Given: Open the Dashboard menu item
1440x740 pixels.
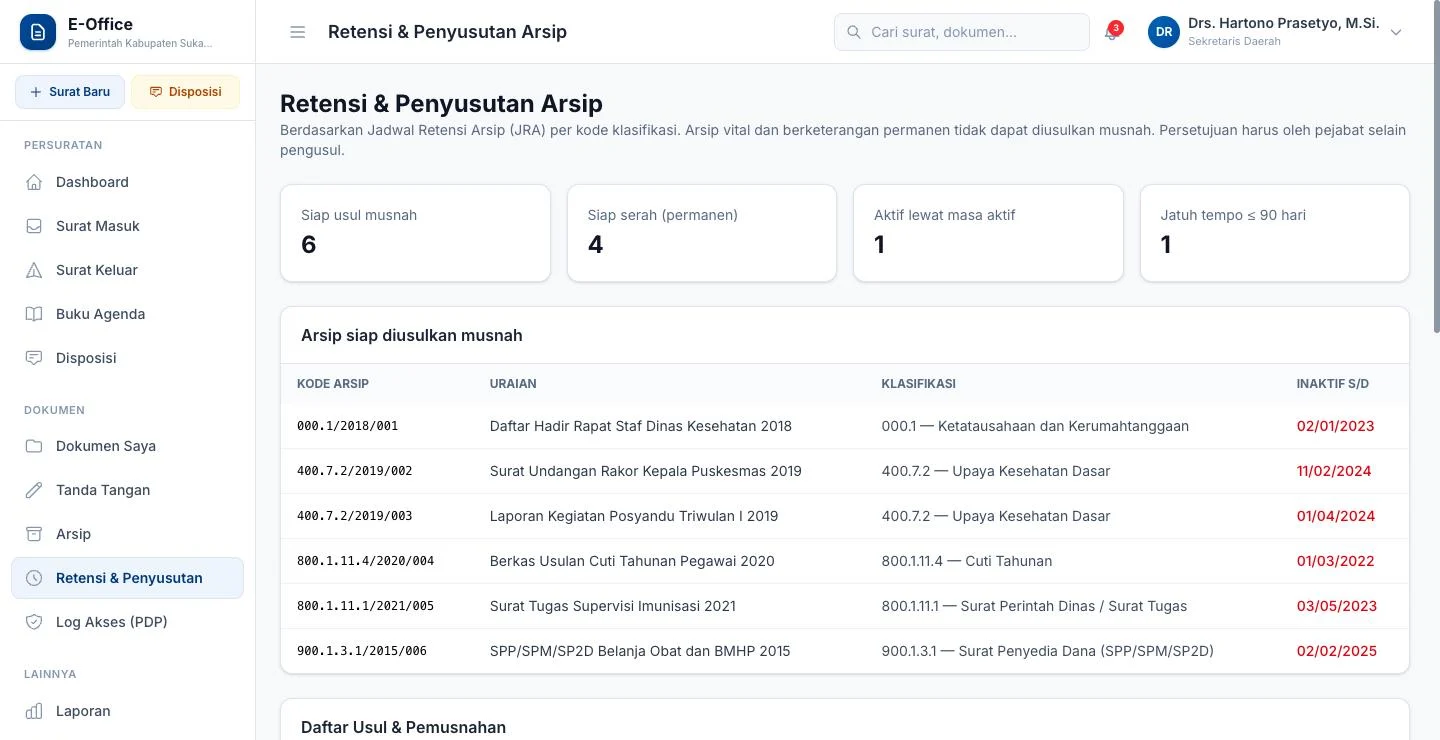Looking at the screenshot, I should [x=127, y=182].
